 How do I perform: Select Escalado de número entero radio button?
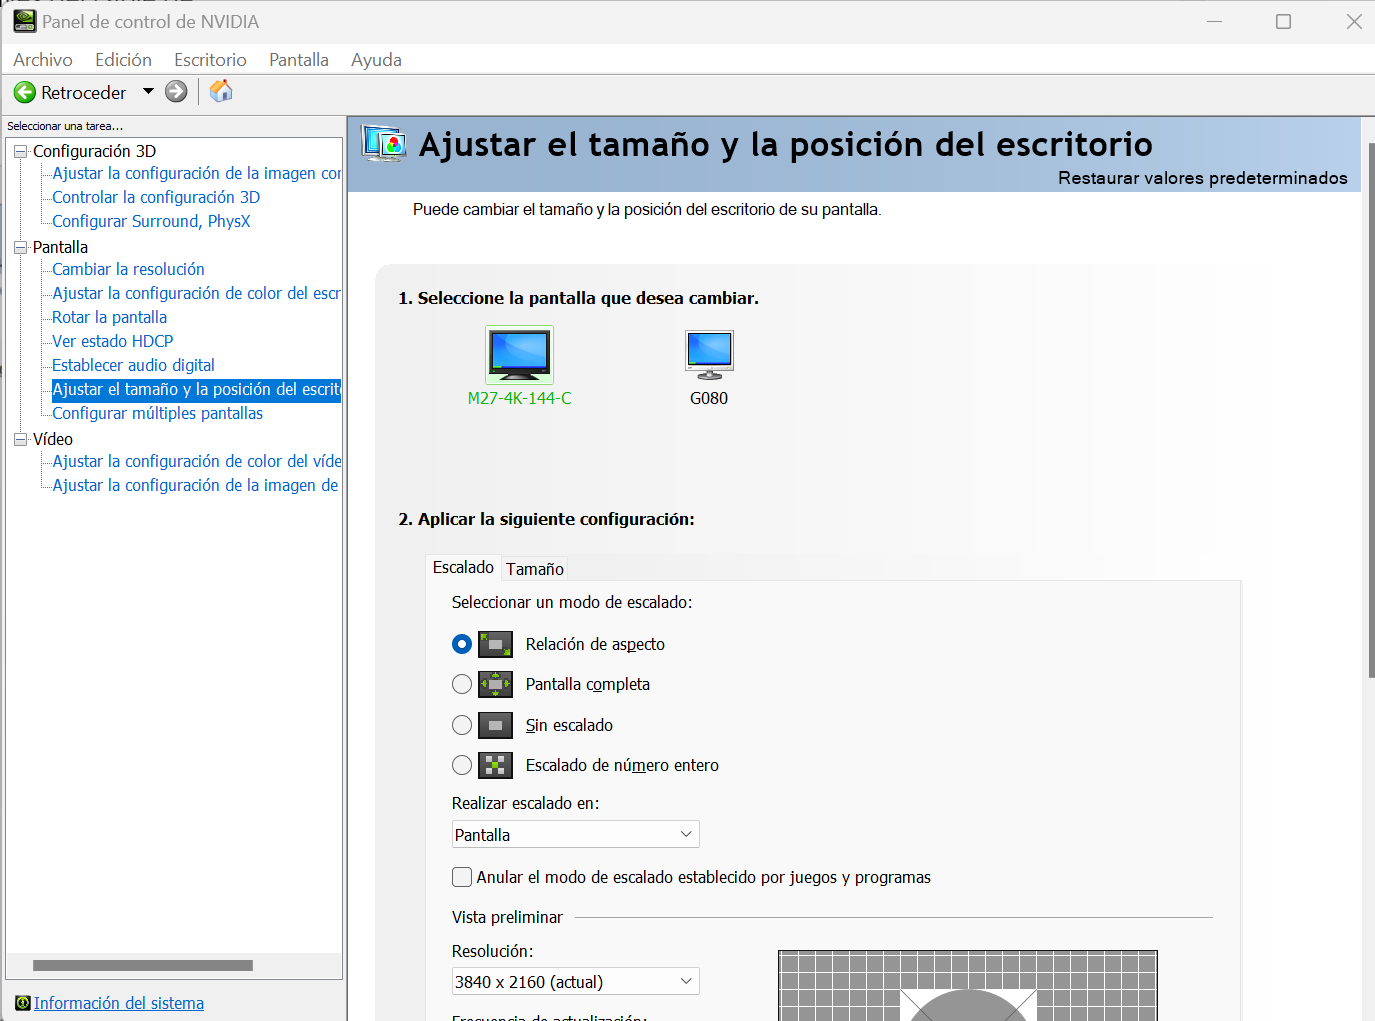[x=461, y=765]
